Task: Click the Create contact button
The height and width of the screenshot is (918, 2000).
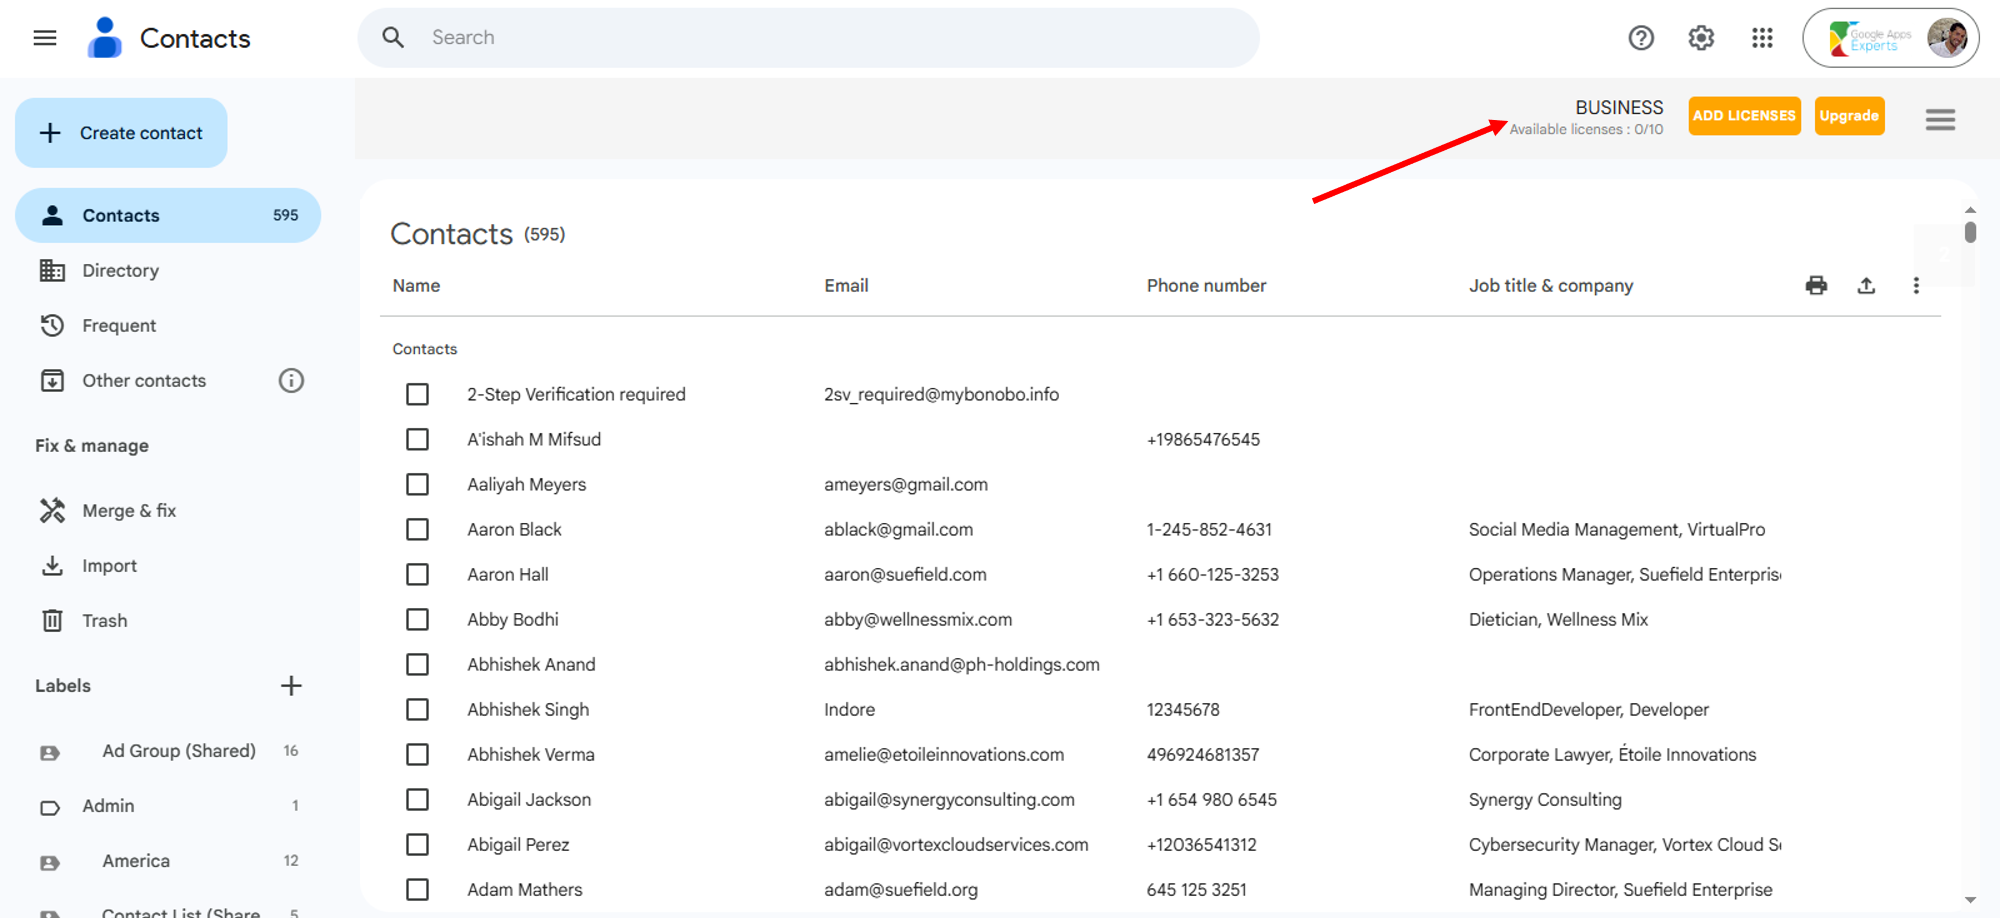Action: point(121,133)
